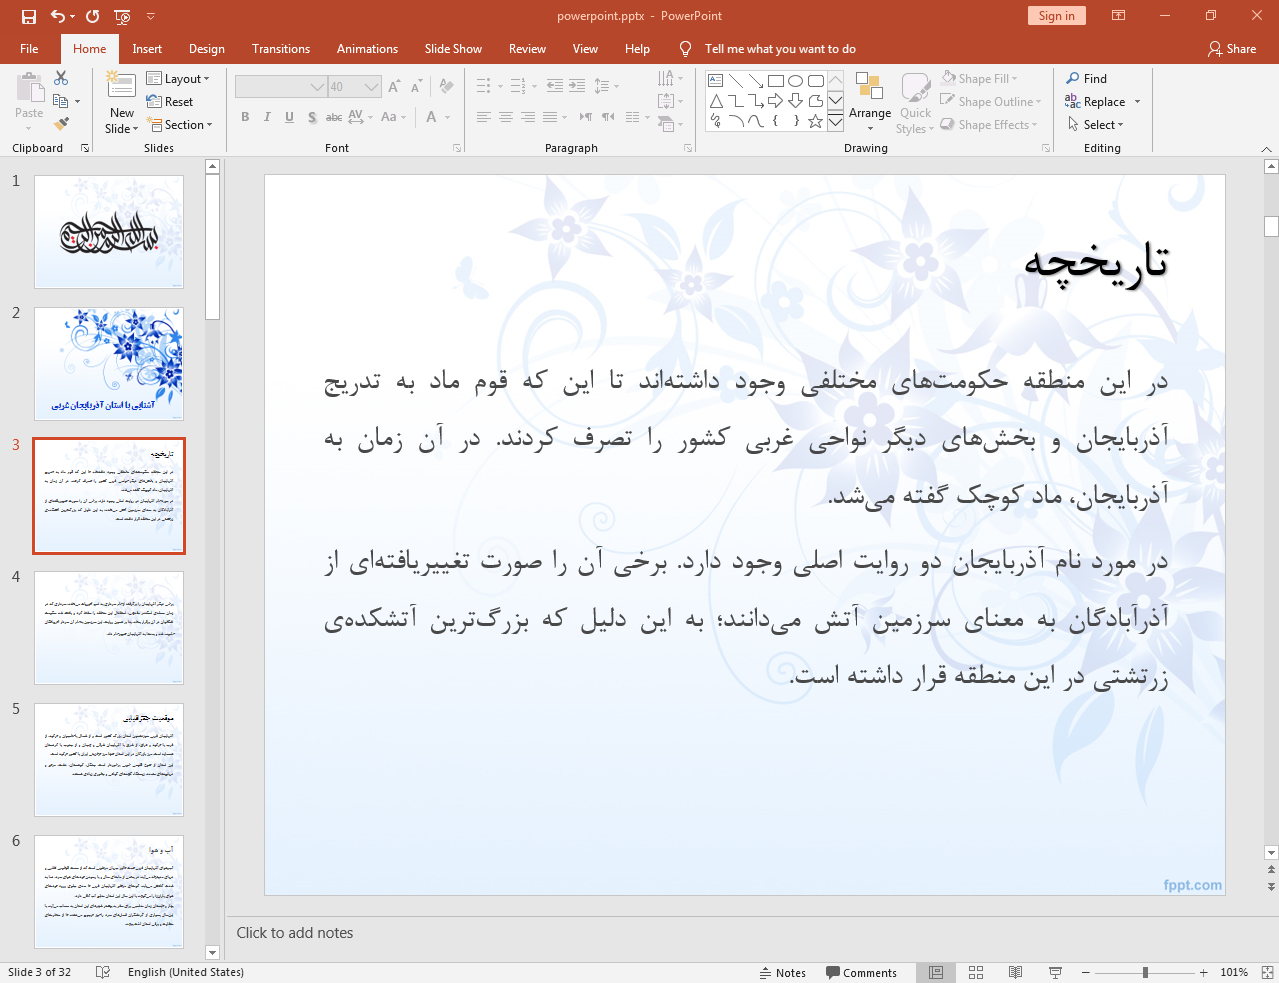Expand the Select dropdown in Editing
Screen dimensions: 1279x983
pyautogui.click(x=1096, y=125)
